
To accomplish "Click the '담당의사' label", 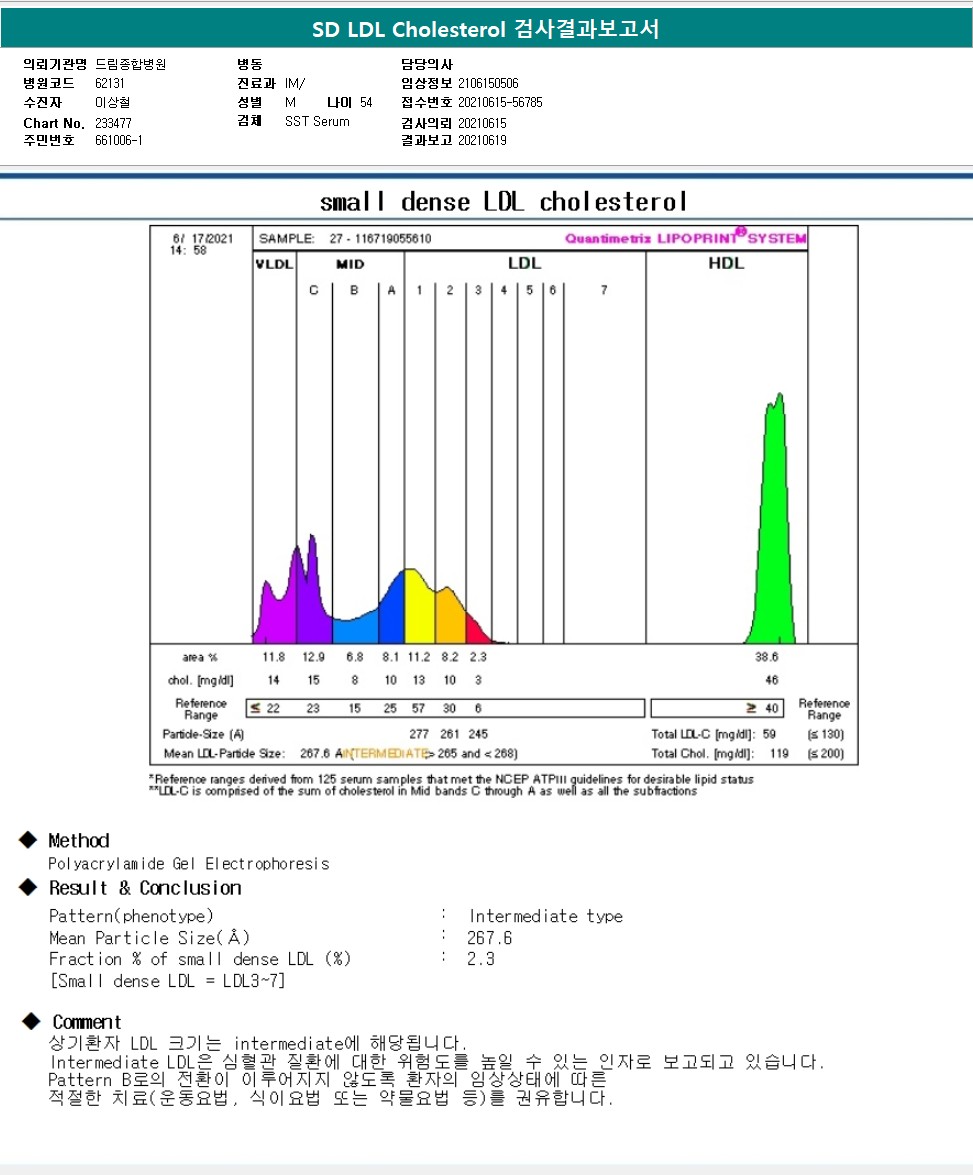I will click(427, 64).
